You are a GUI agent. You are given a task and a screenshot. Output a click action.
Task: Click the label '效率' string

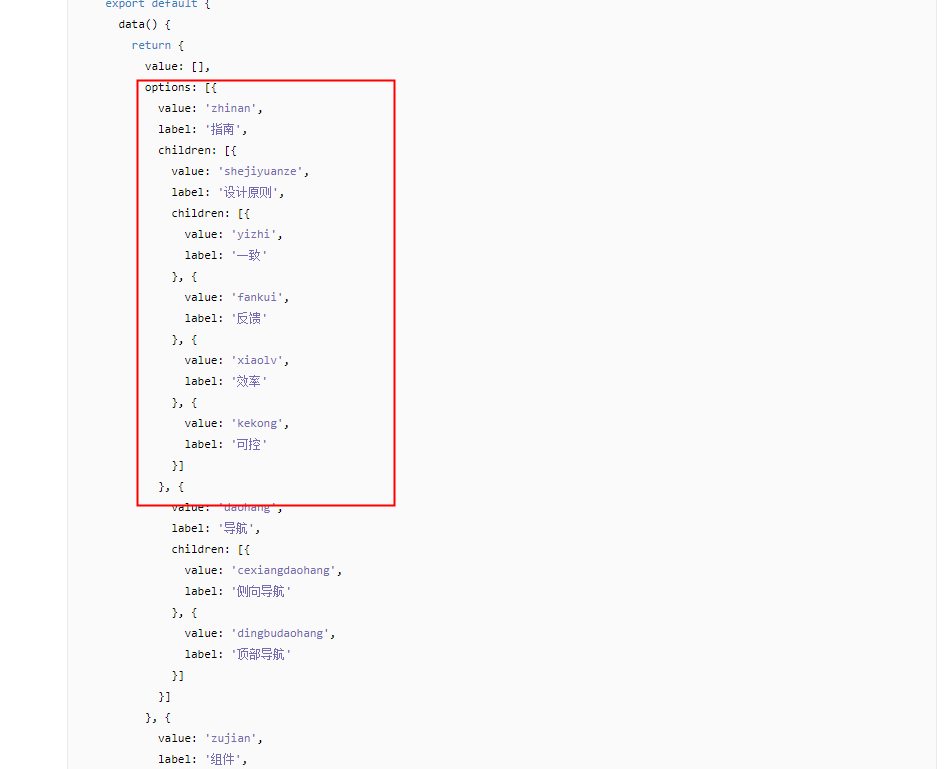pyautogui.click(x=249, y=382)
